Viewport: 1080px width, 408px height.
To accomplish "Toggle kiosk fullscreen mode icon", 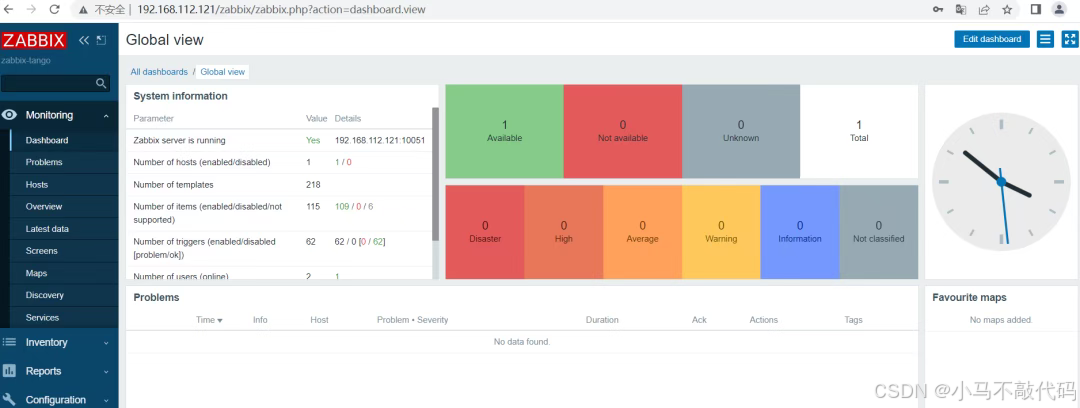I will 1070,39.
